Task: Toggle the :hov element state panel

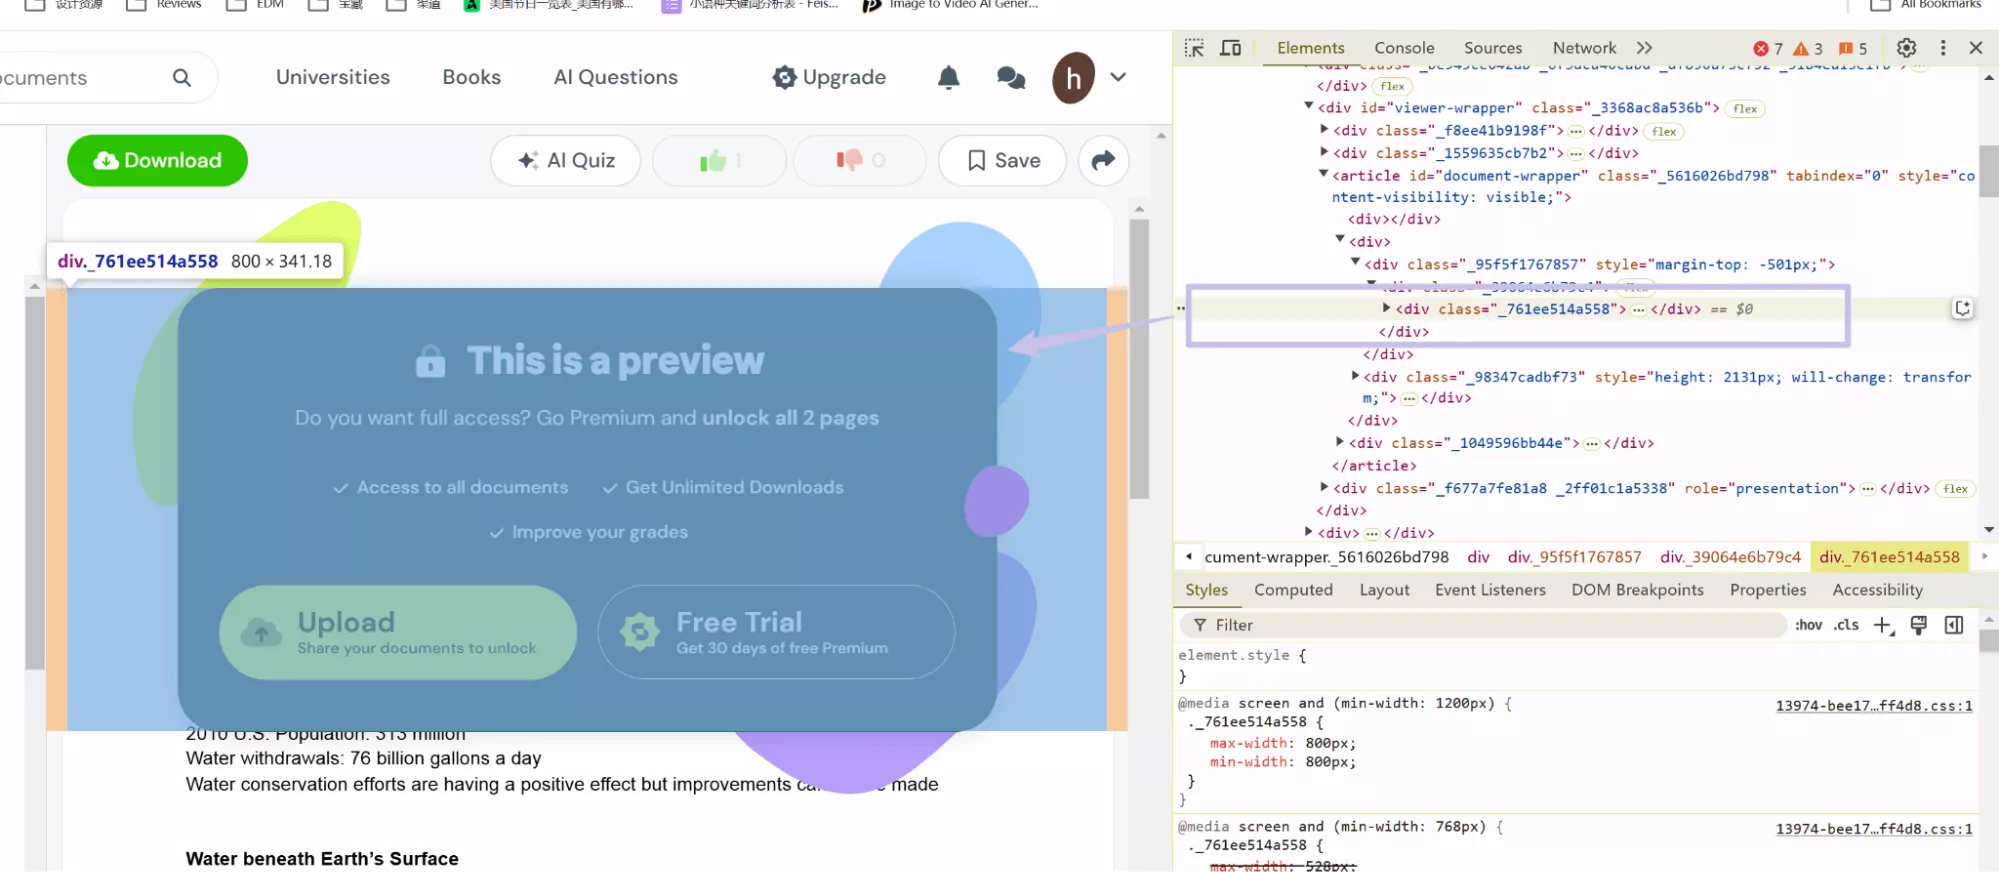Action: point(1808,625)
